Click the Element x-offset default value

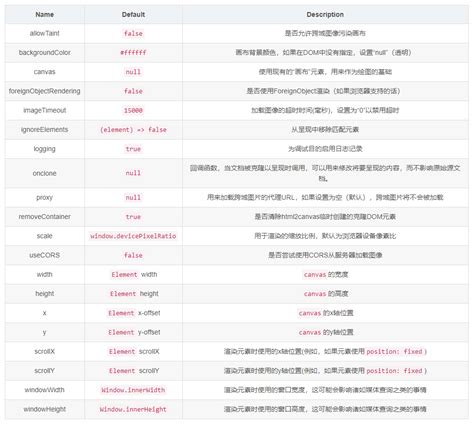(x=134, y=313)
